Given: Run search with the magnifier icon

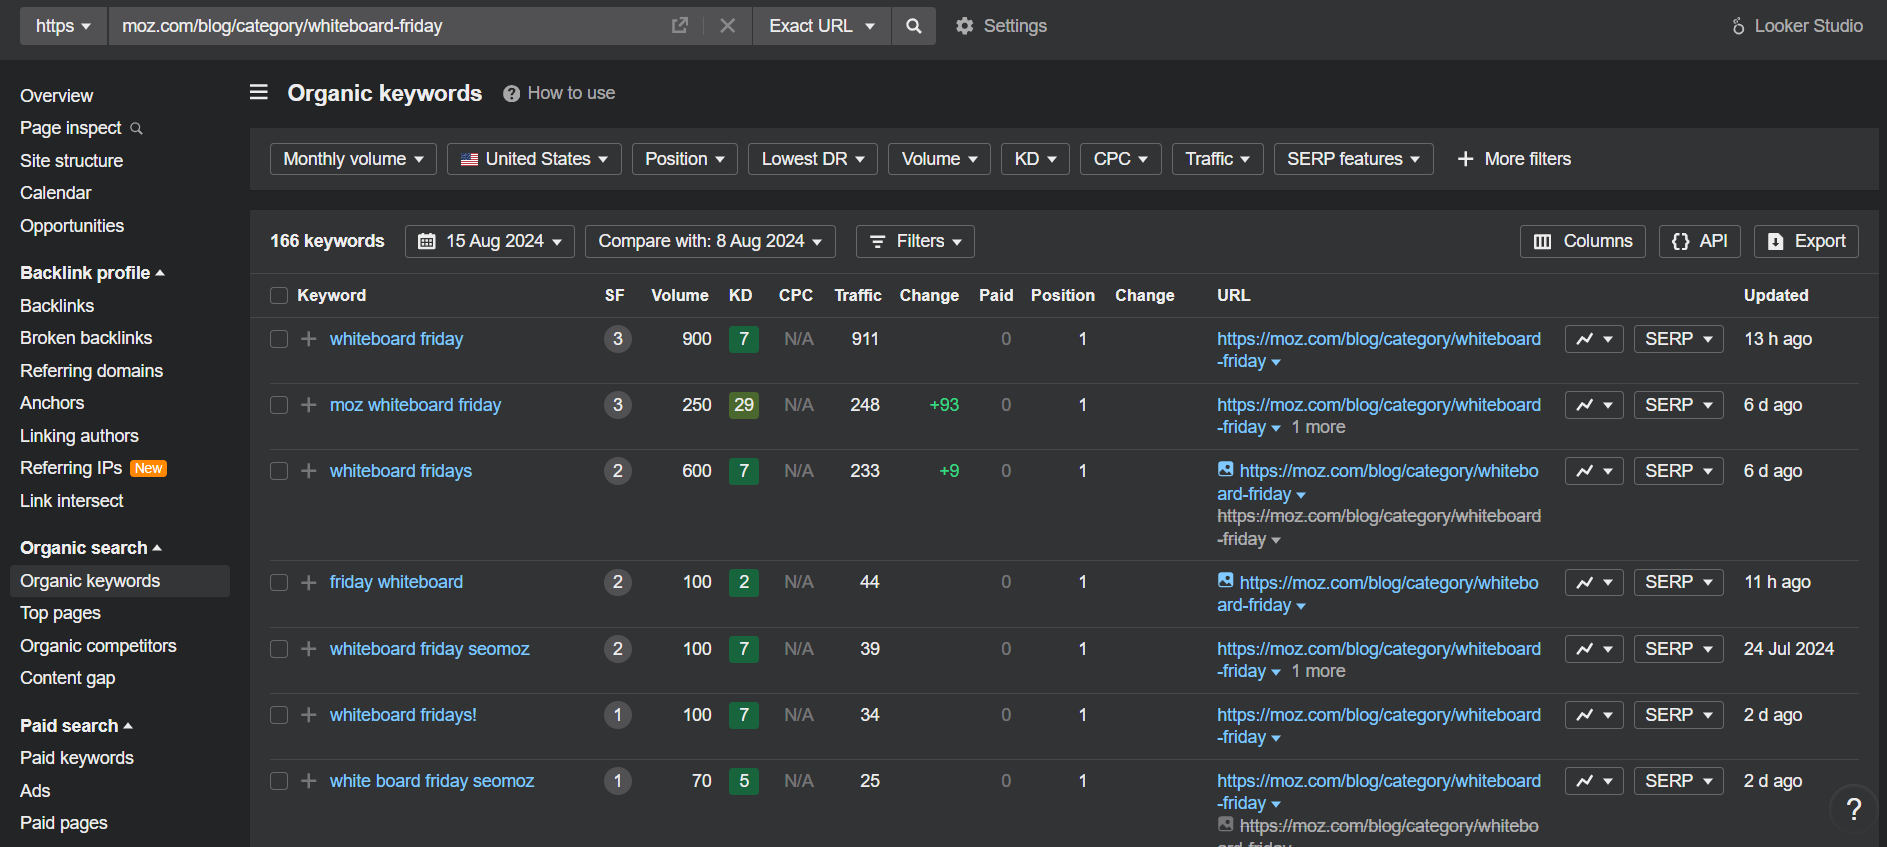Looking at the screenshot, I should tap(914, 26).
